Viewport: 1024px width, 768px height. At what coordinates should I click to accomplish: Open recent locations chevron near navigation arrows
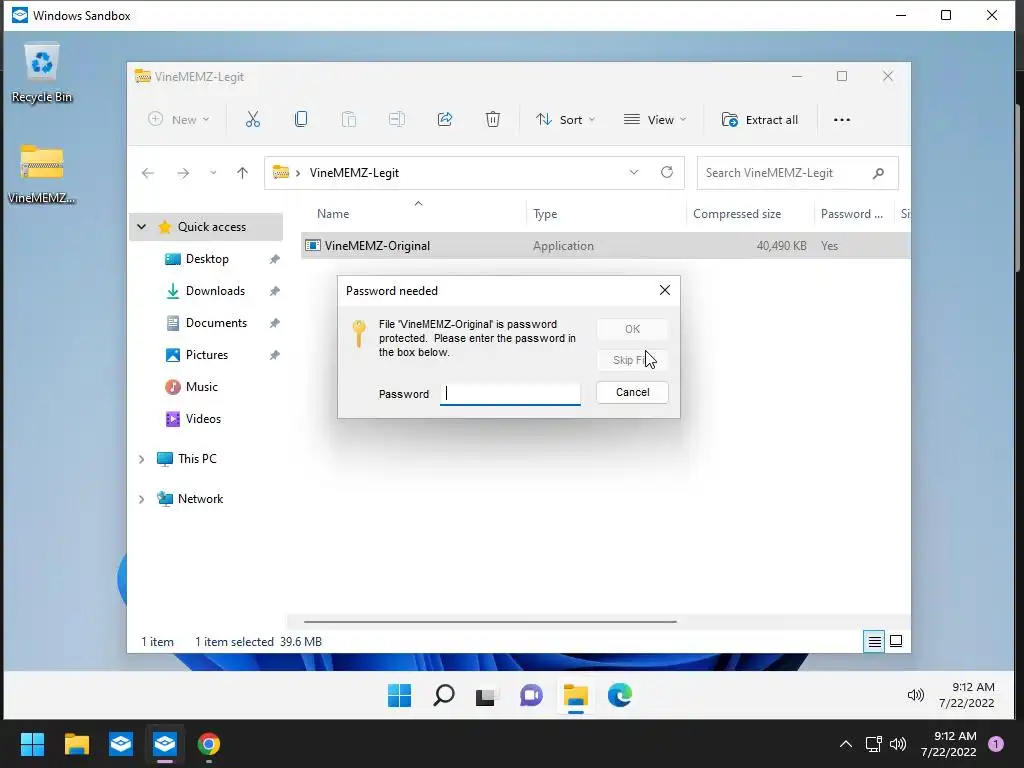[x=213, y=173]
